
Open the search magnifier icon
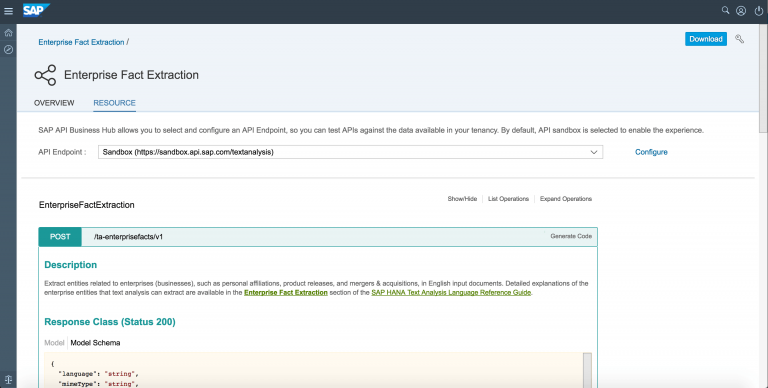click(725, 10)
